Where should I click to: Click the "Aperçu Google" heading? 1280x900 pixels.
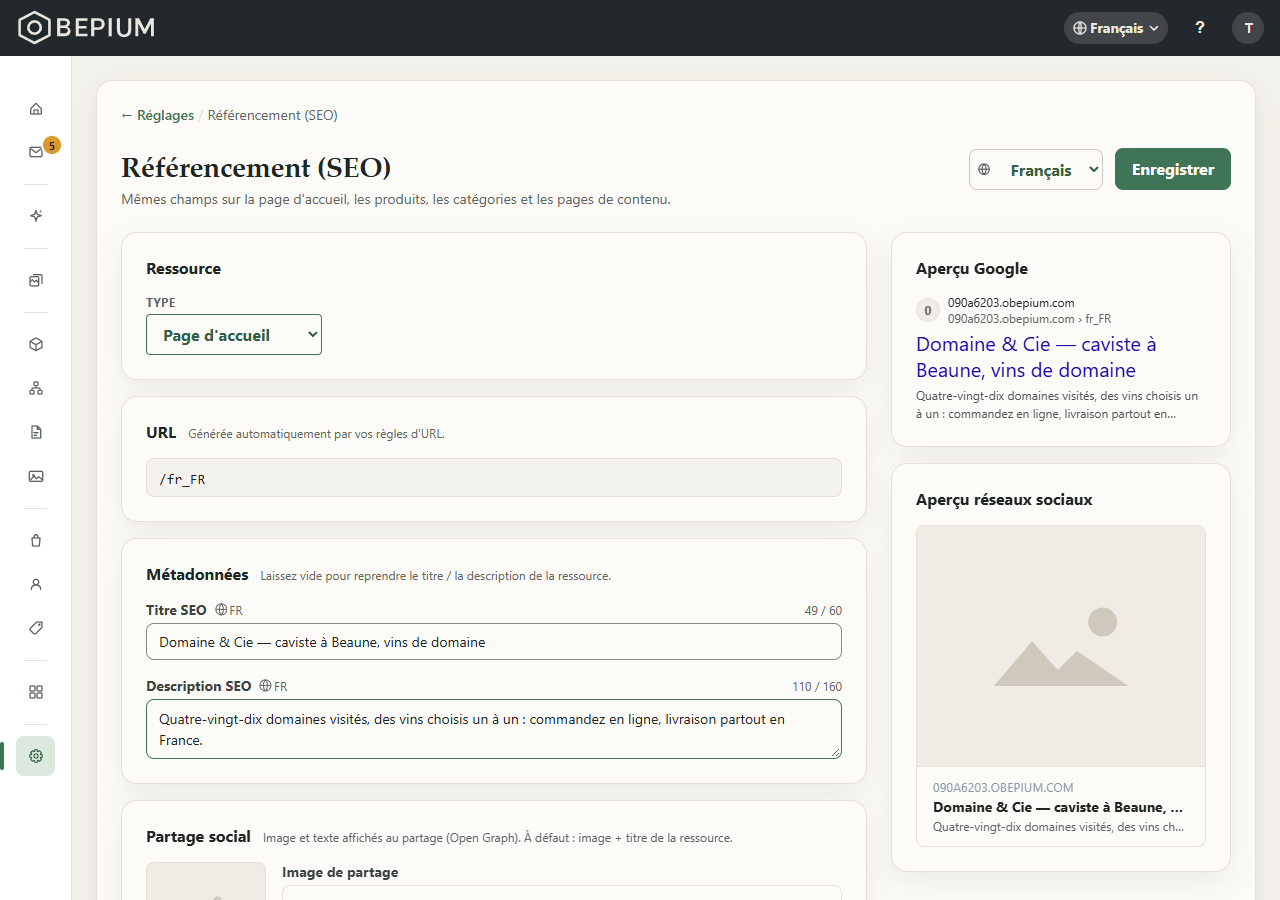(972, 269)
